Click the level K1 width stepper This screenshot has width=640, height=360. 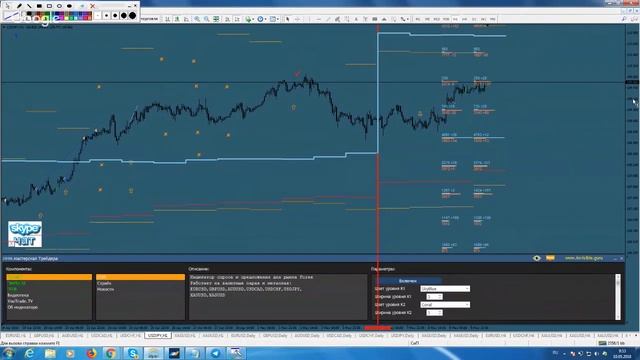[434, 297]
